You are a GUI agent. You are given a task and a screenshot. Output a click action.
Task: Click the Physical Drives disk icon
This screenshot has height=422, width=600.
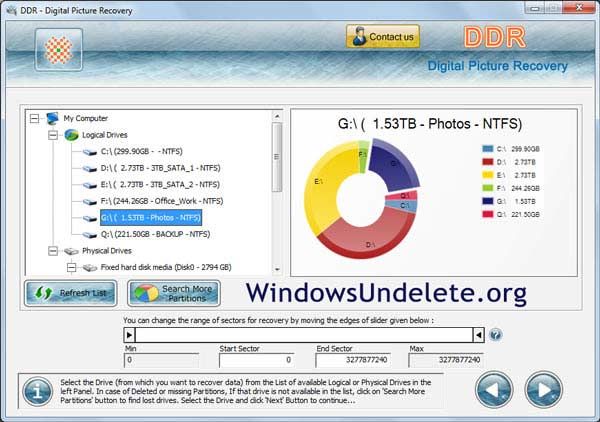coord(71,251)
